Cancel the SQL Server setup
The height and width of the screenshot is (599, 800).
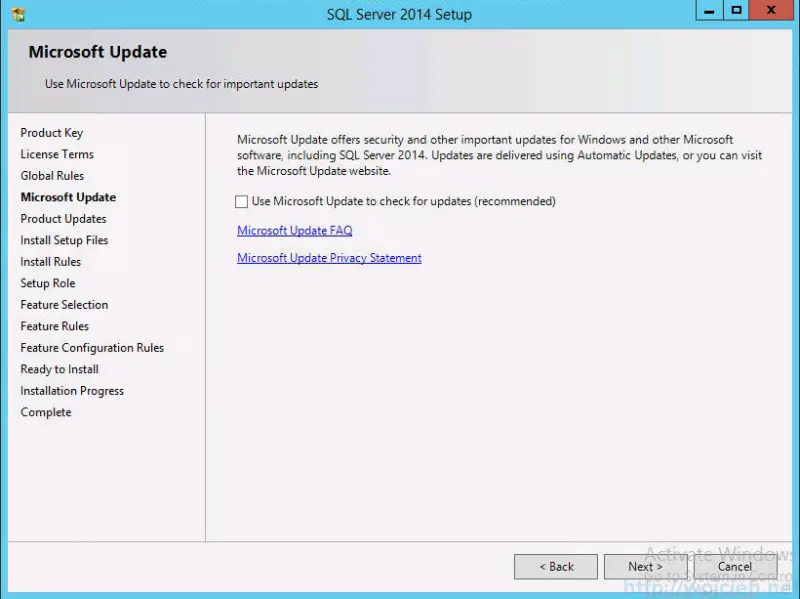click(735, 566)
